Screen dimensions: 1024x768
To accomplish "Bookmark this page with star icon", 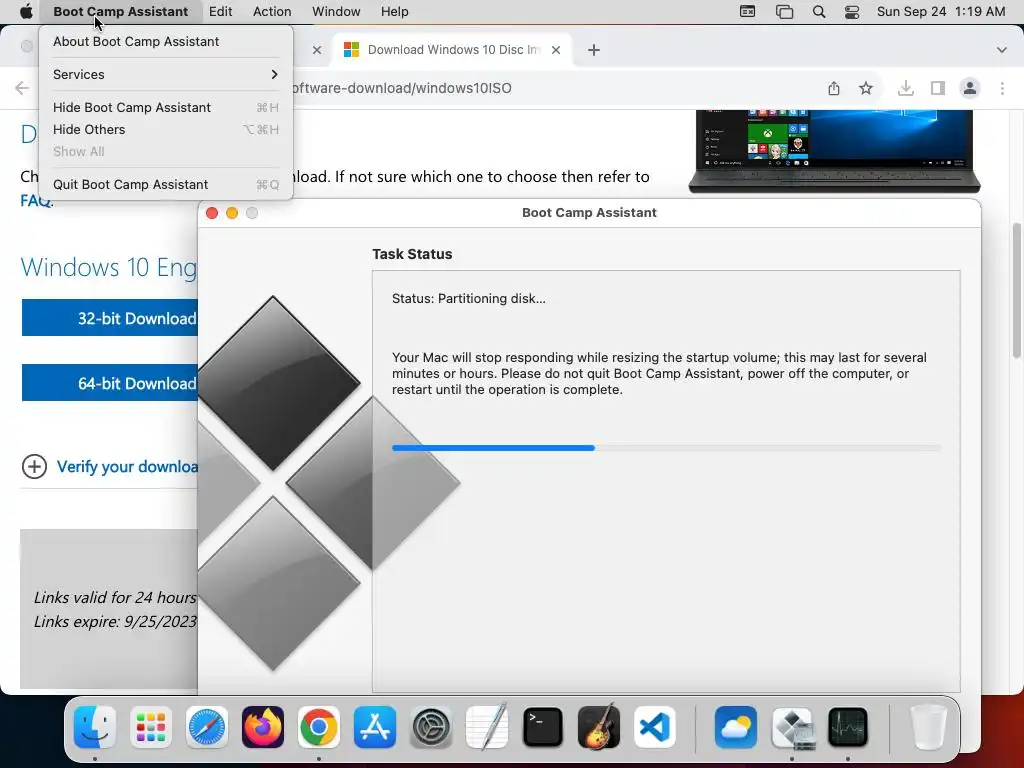I will [866, 88].
